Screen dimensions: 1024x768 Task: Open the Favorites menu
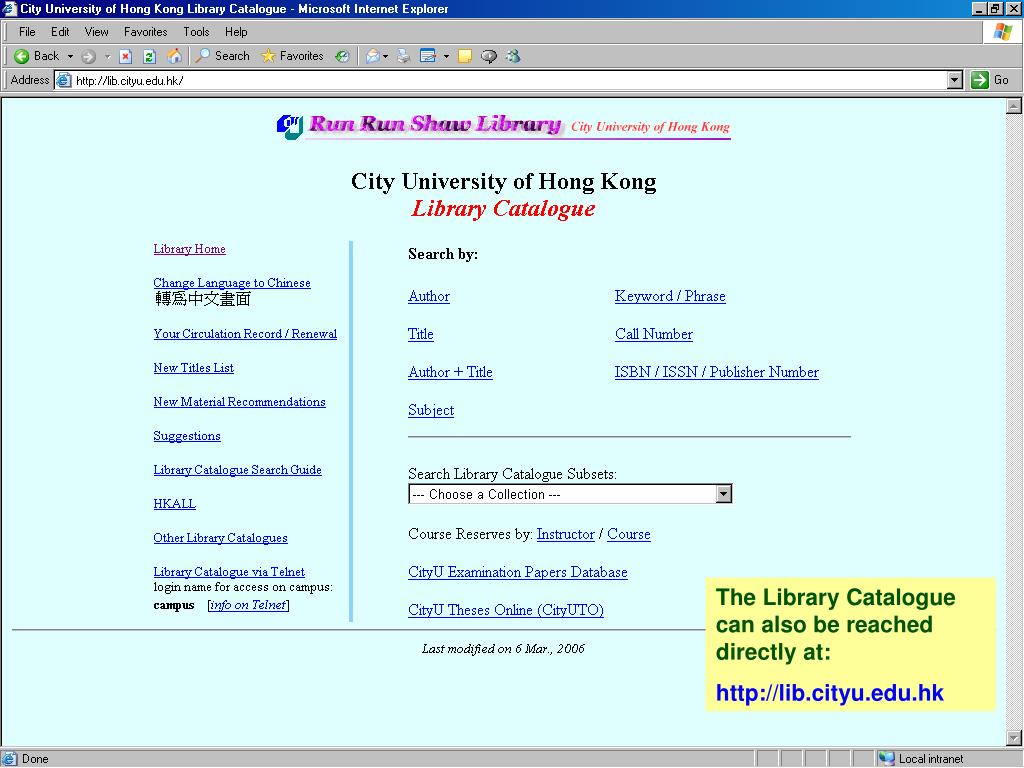145,31
